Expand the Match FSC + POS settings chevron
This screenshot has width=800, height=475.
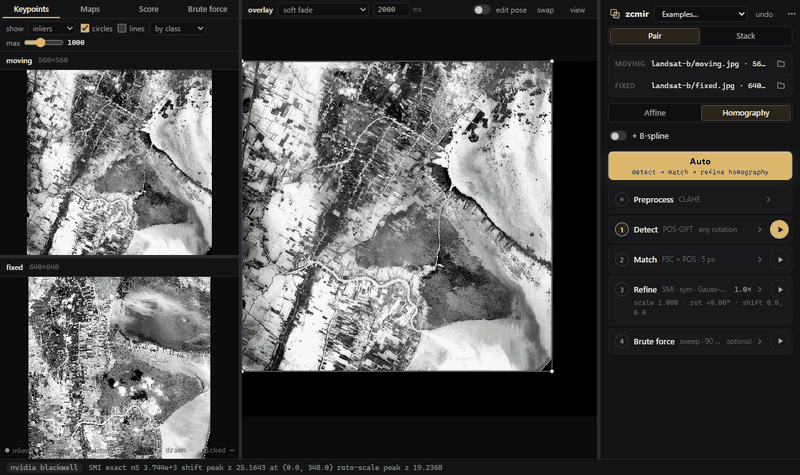[x=760, y=260]
